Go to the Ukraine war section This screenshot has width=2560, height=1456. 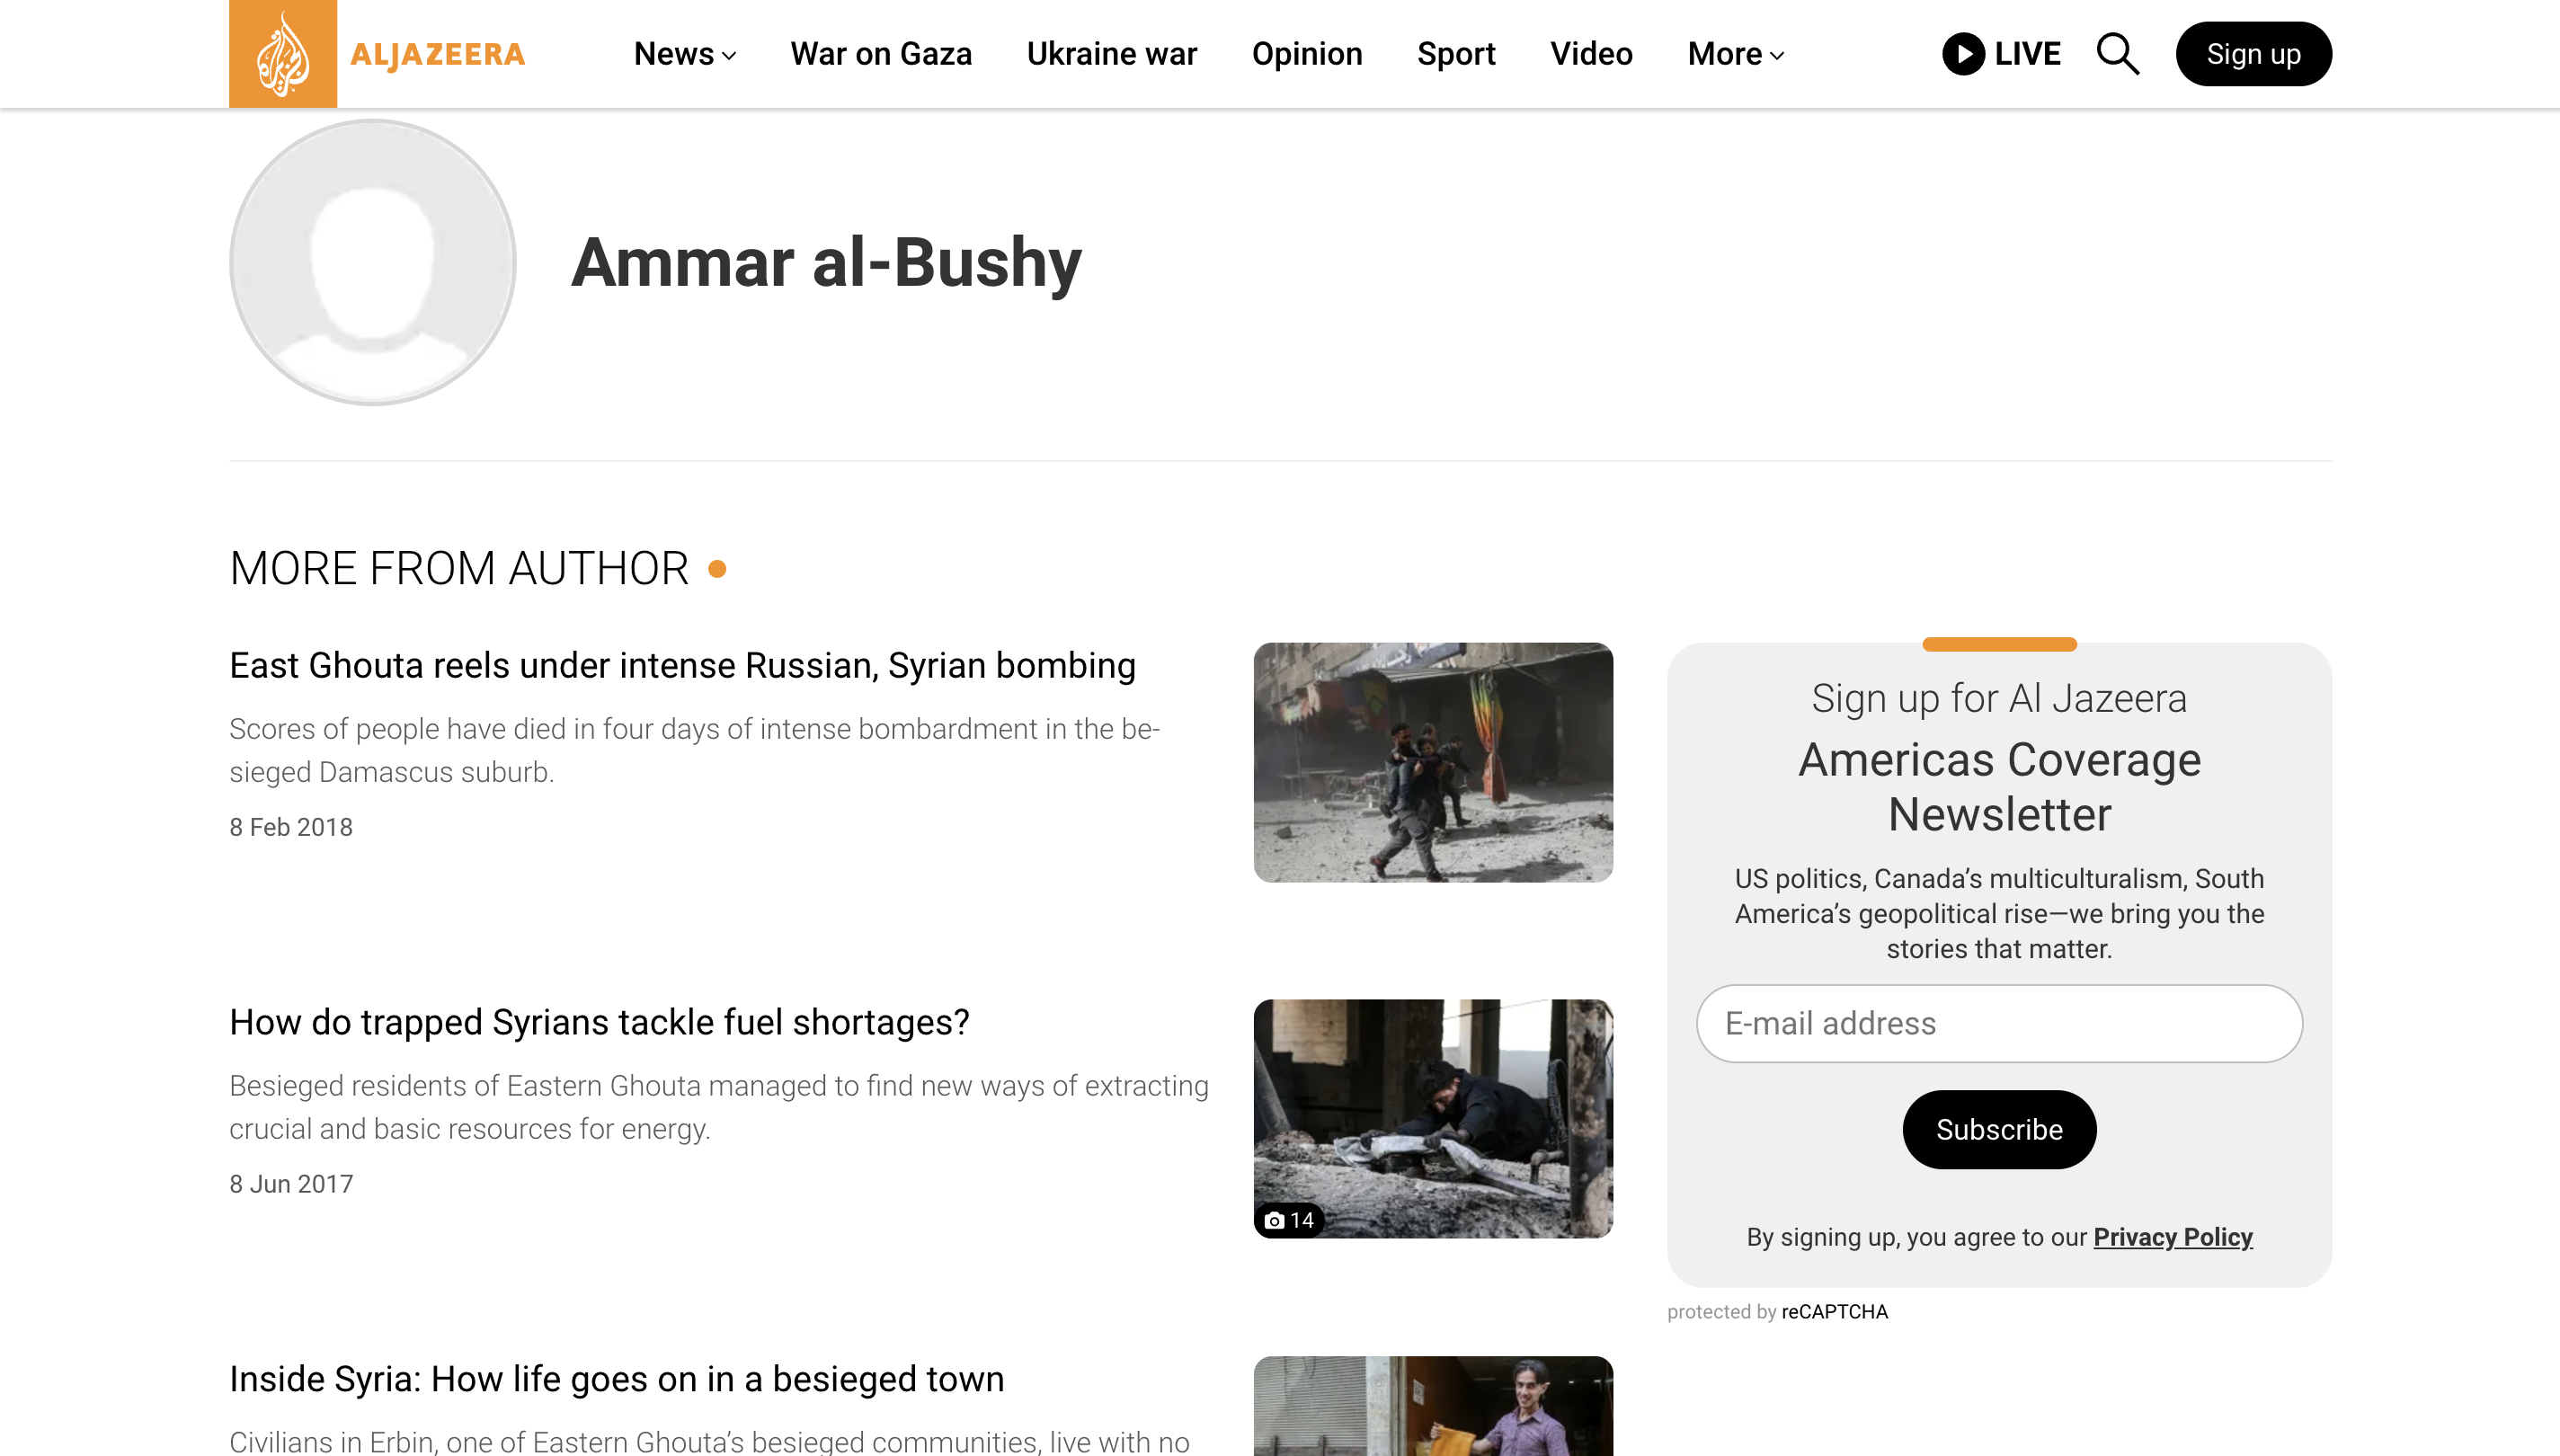(1112, 54)
